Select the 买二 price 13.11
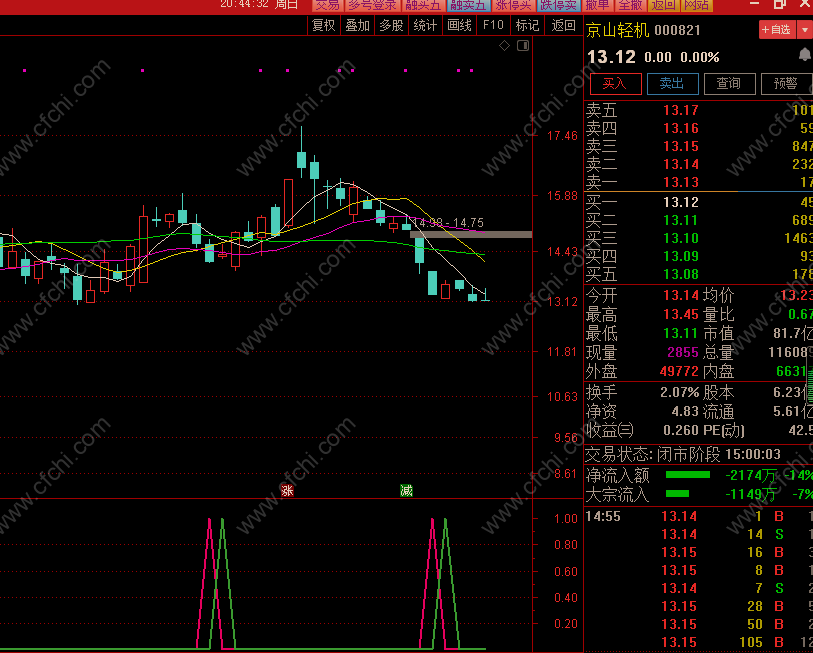813x653 pixels. 681,220
